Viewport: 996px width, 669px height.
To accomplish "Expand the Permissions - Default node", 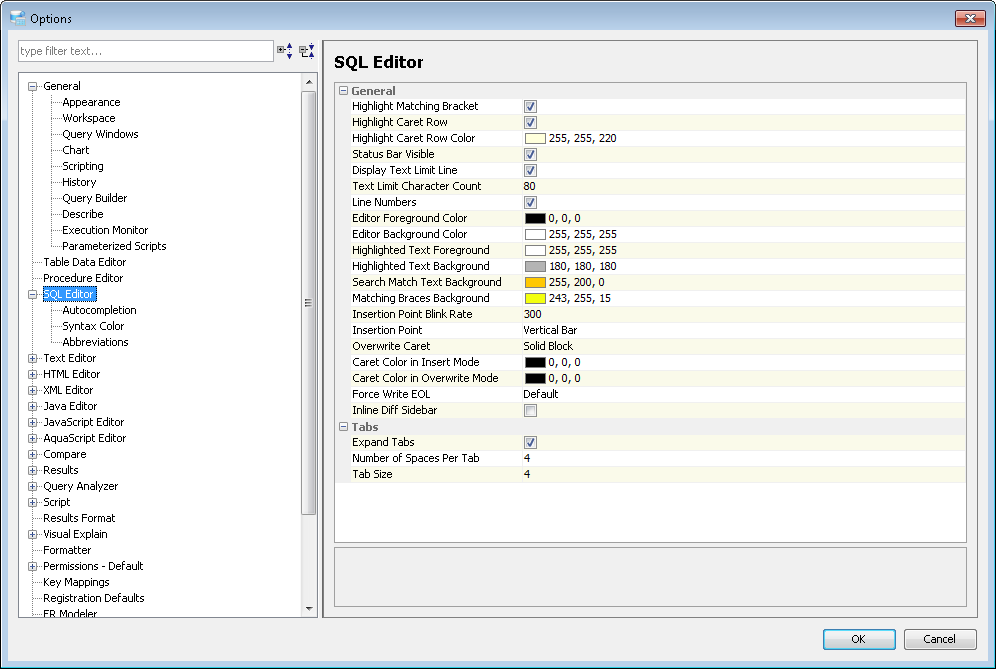I will 32,566.
